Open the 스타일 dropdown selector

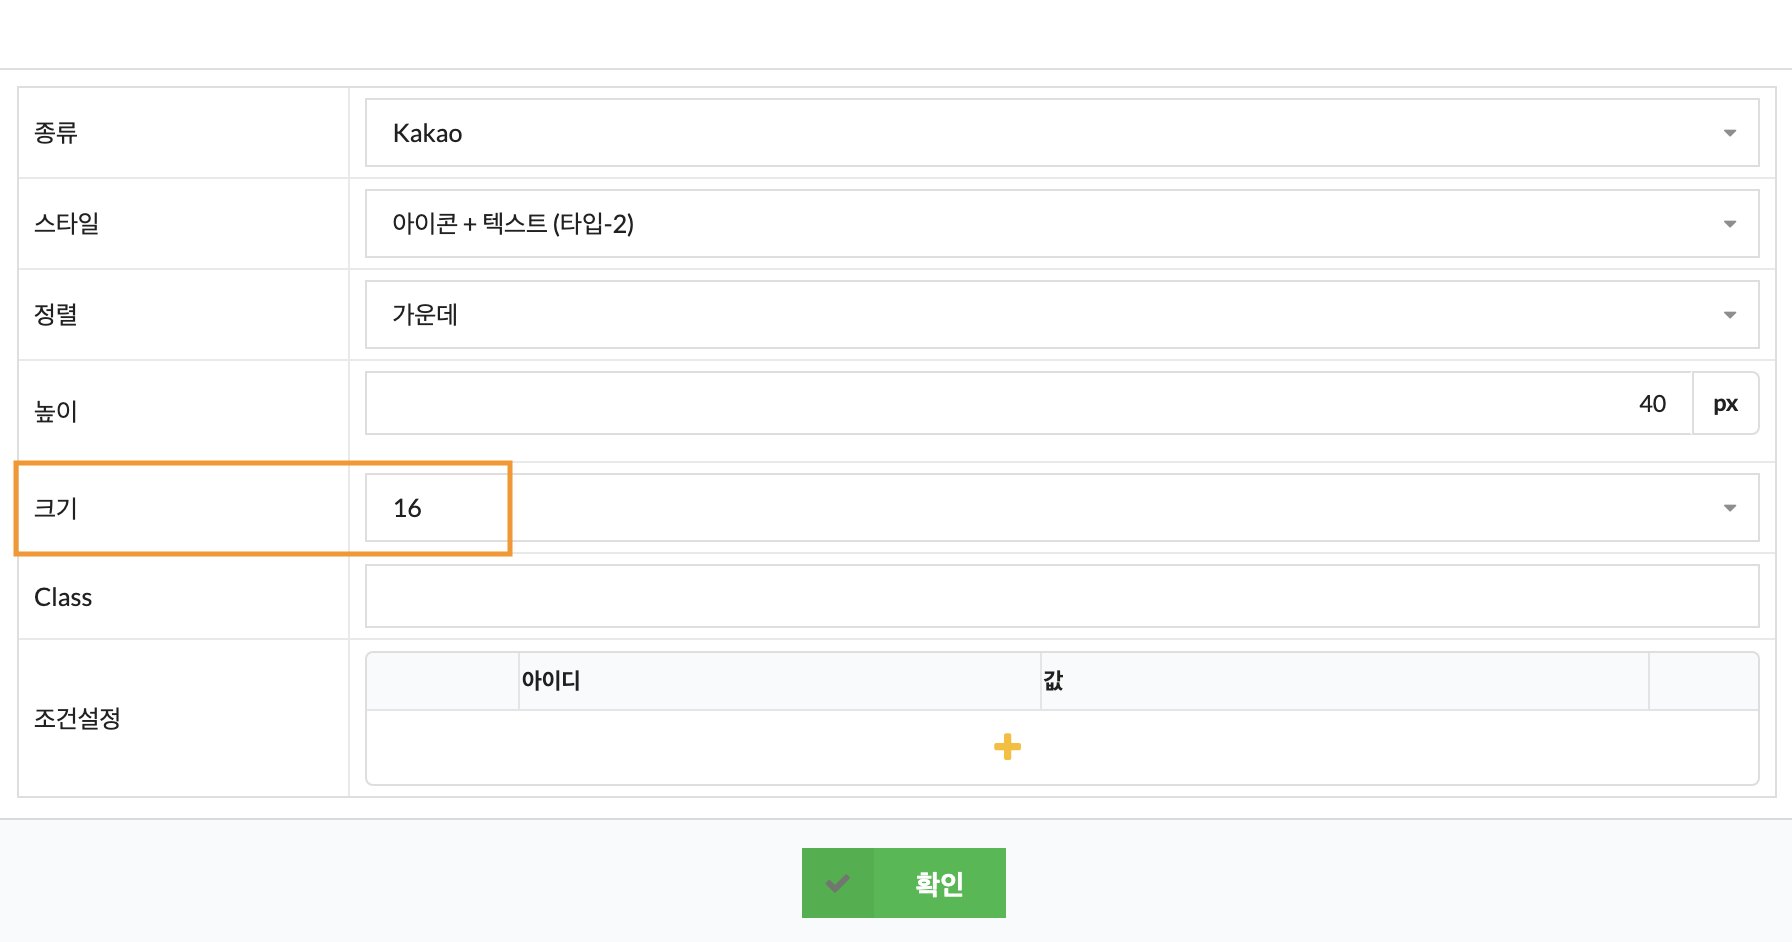1060,224
